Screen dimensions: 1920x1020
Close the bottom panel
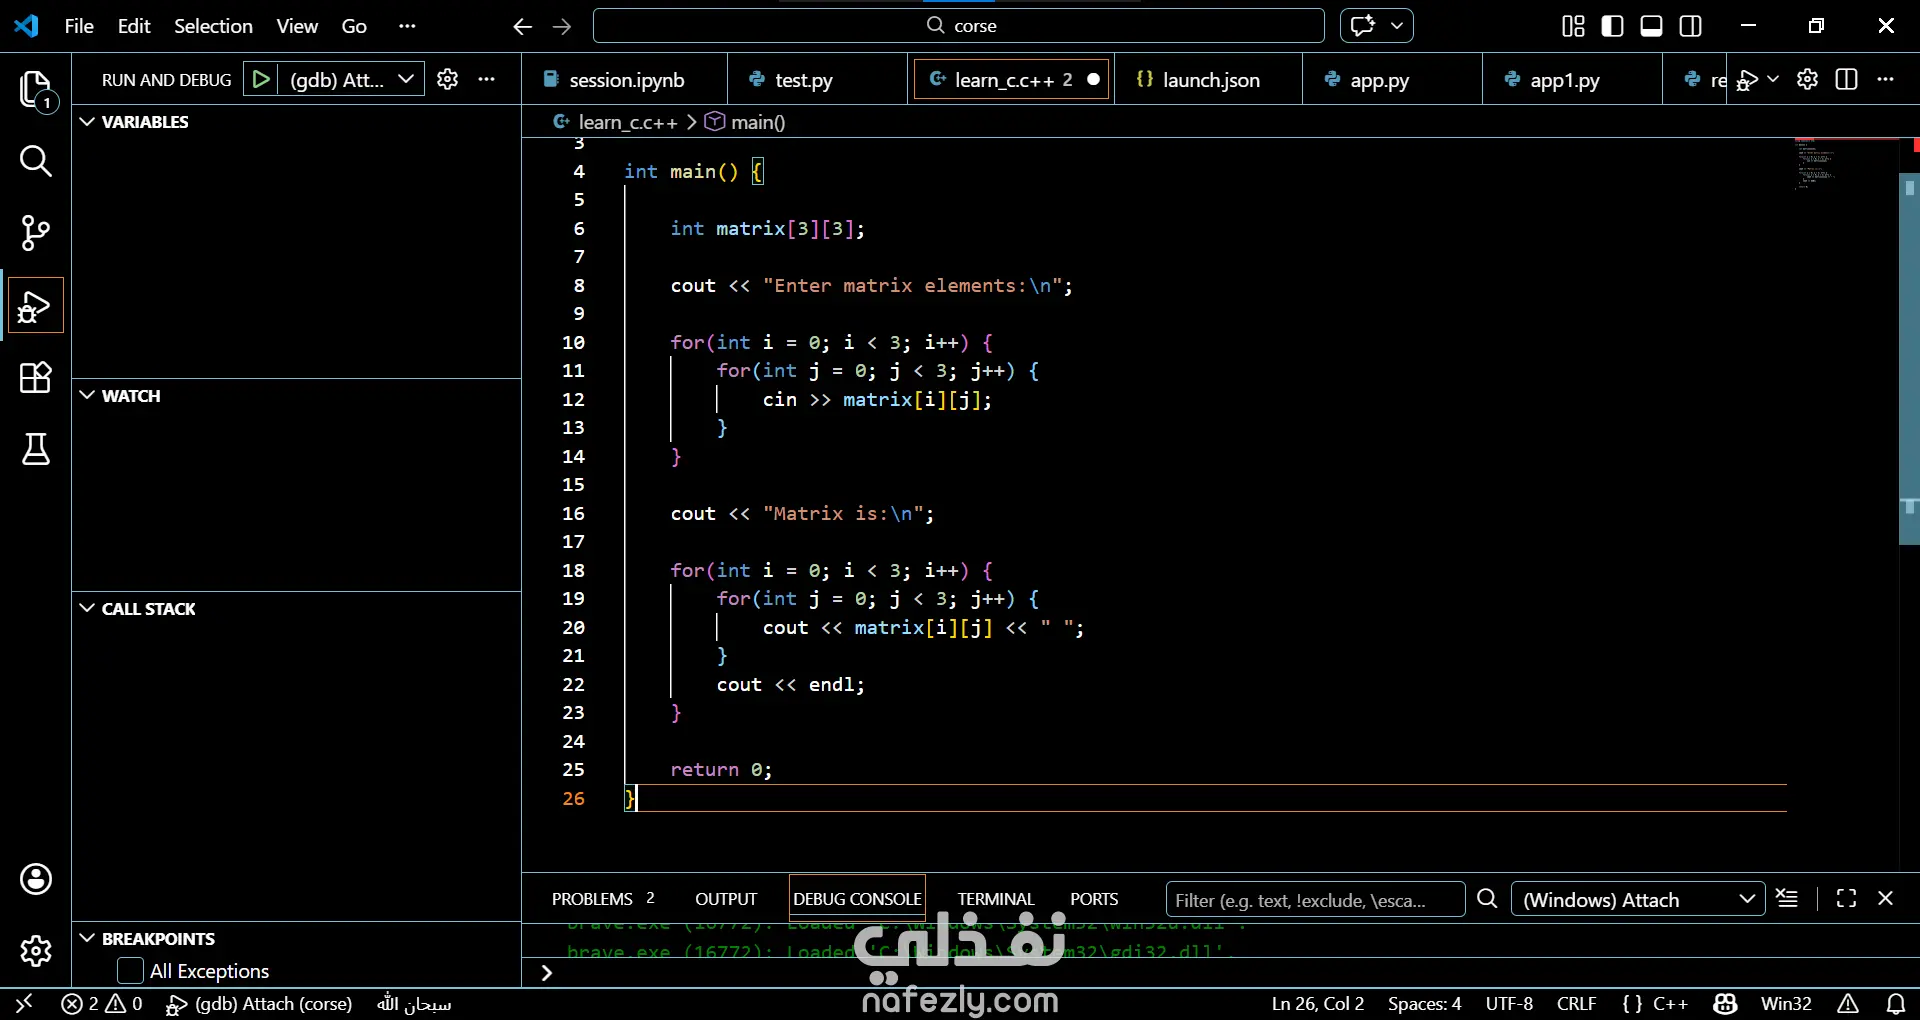click(x=1886, y=899)
